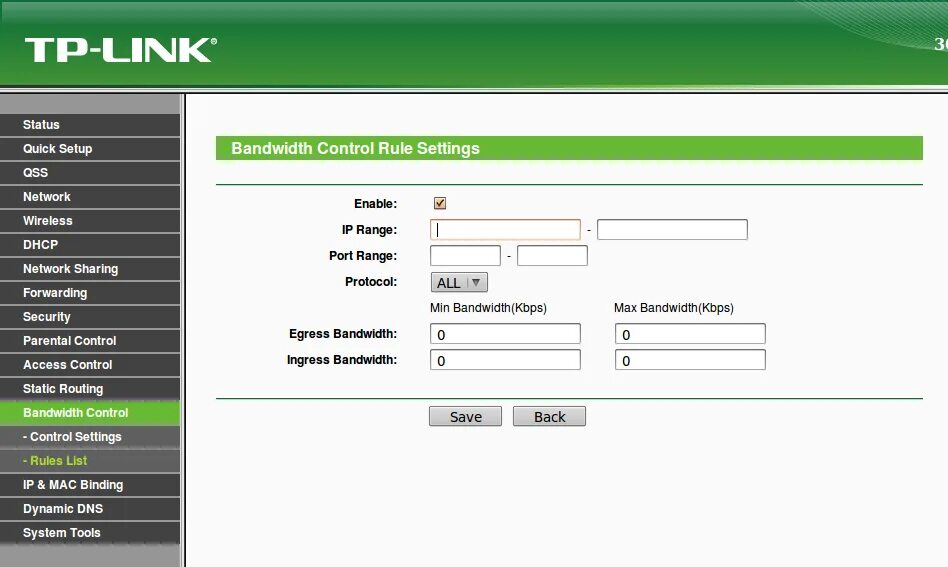
Task: Click the IP Range label
Action: [x=369, y=230]
